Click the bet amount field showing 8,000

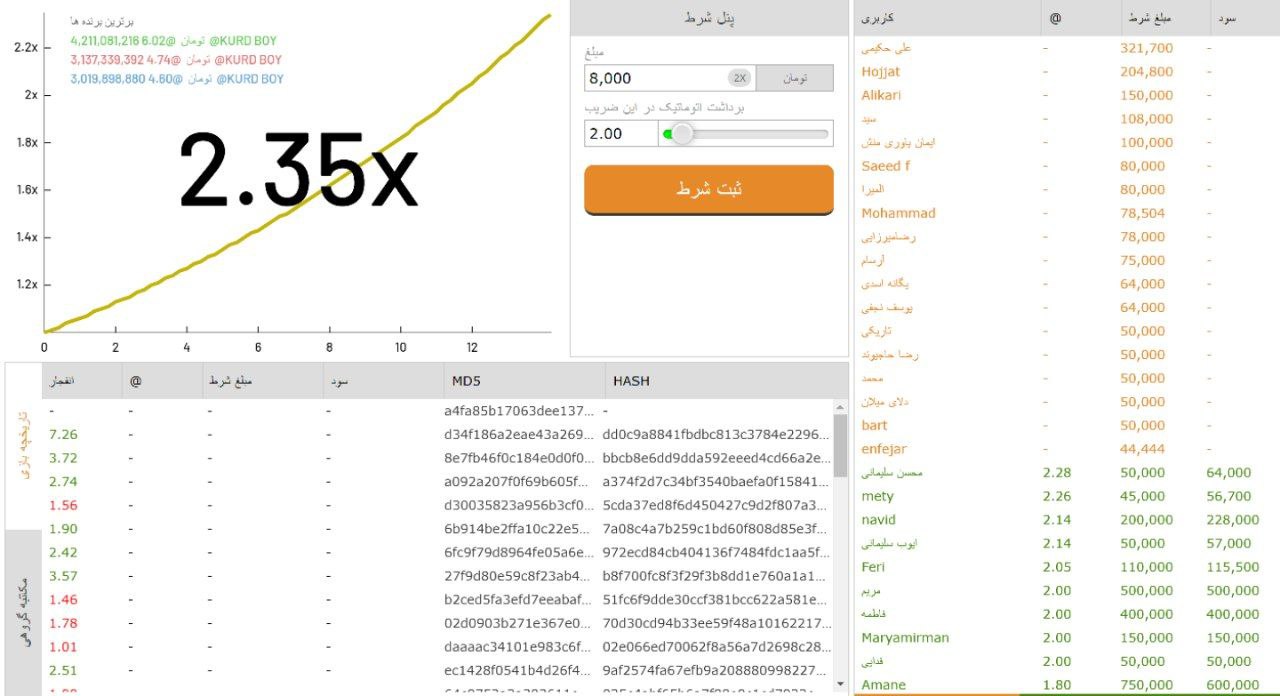coord(655,78)
